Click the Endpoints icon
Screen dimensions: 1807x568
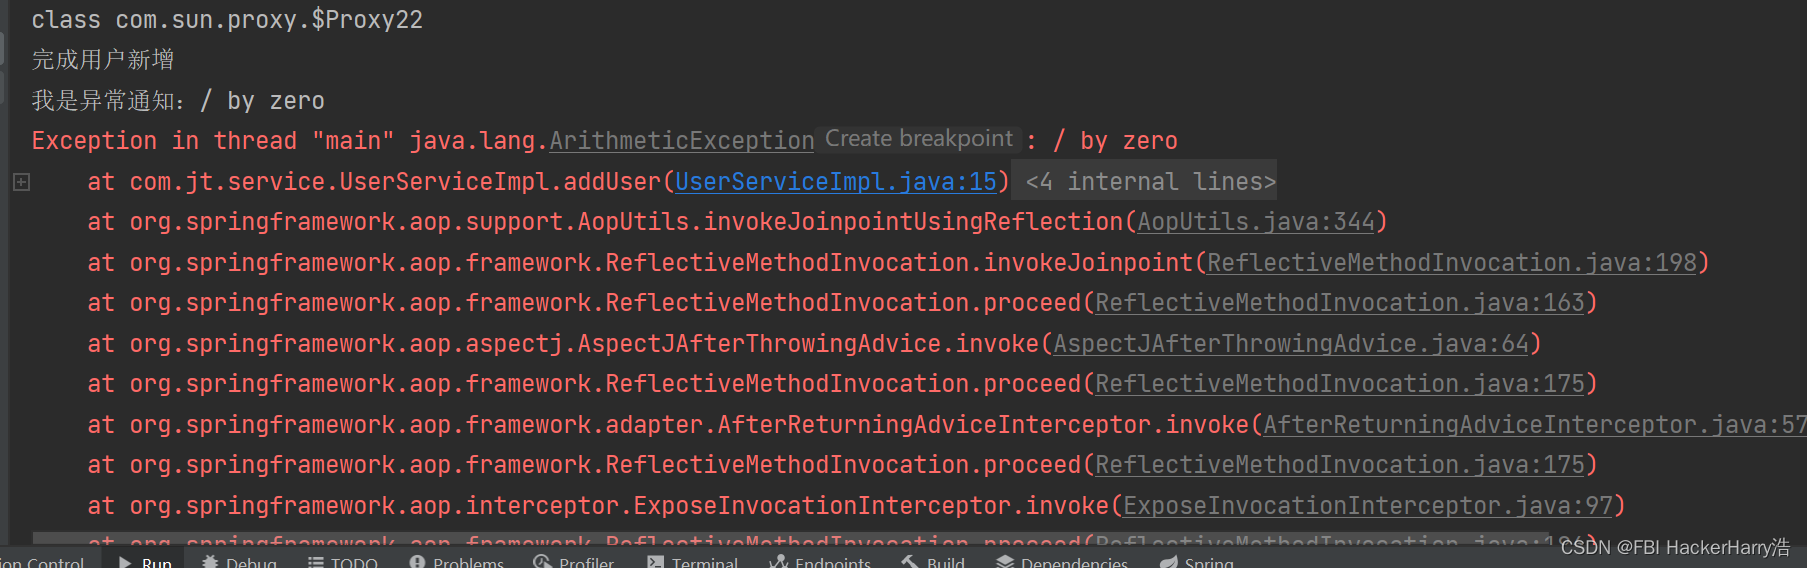click(x=778, y=562)
